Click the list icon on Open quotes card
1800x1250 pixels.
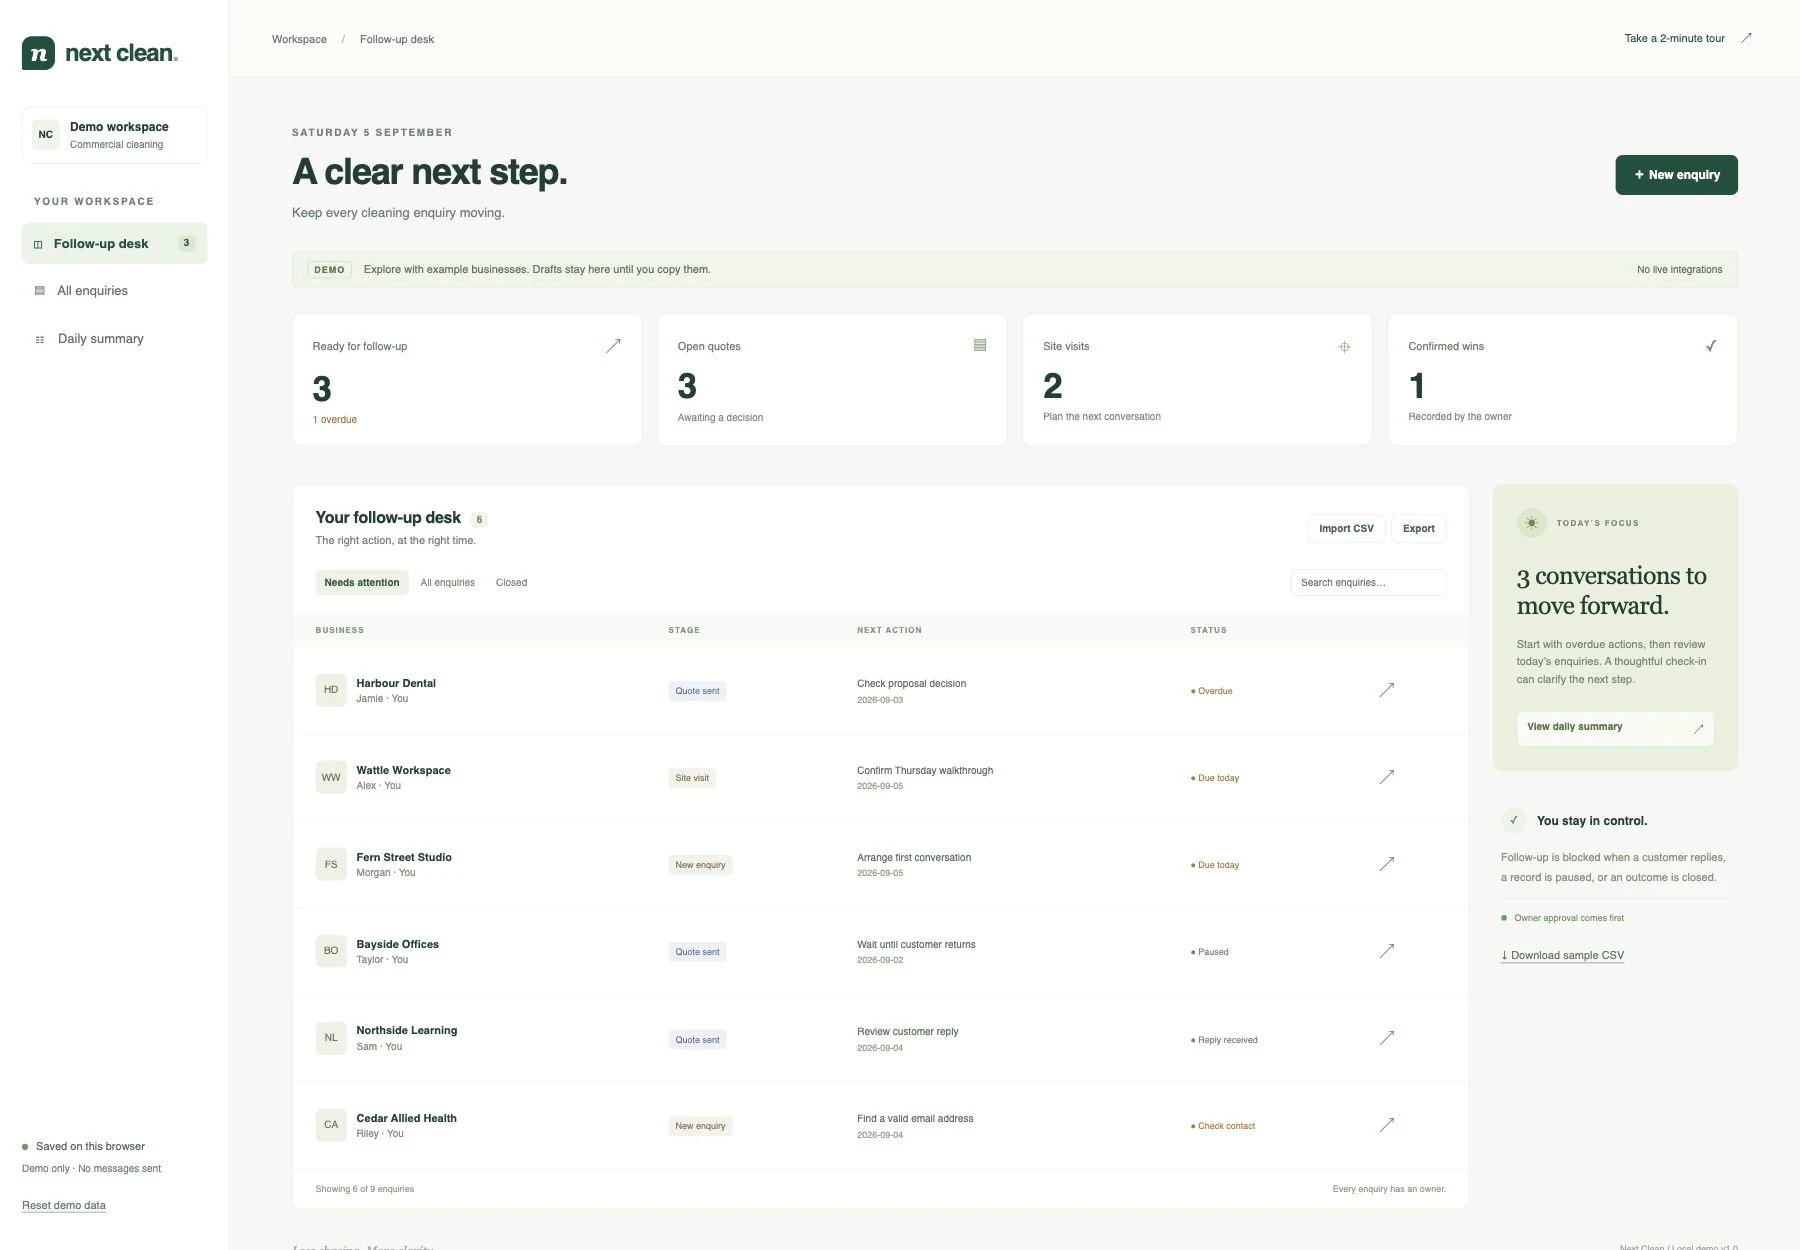pos(980,345)
